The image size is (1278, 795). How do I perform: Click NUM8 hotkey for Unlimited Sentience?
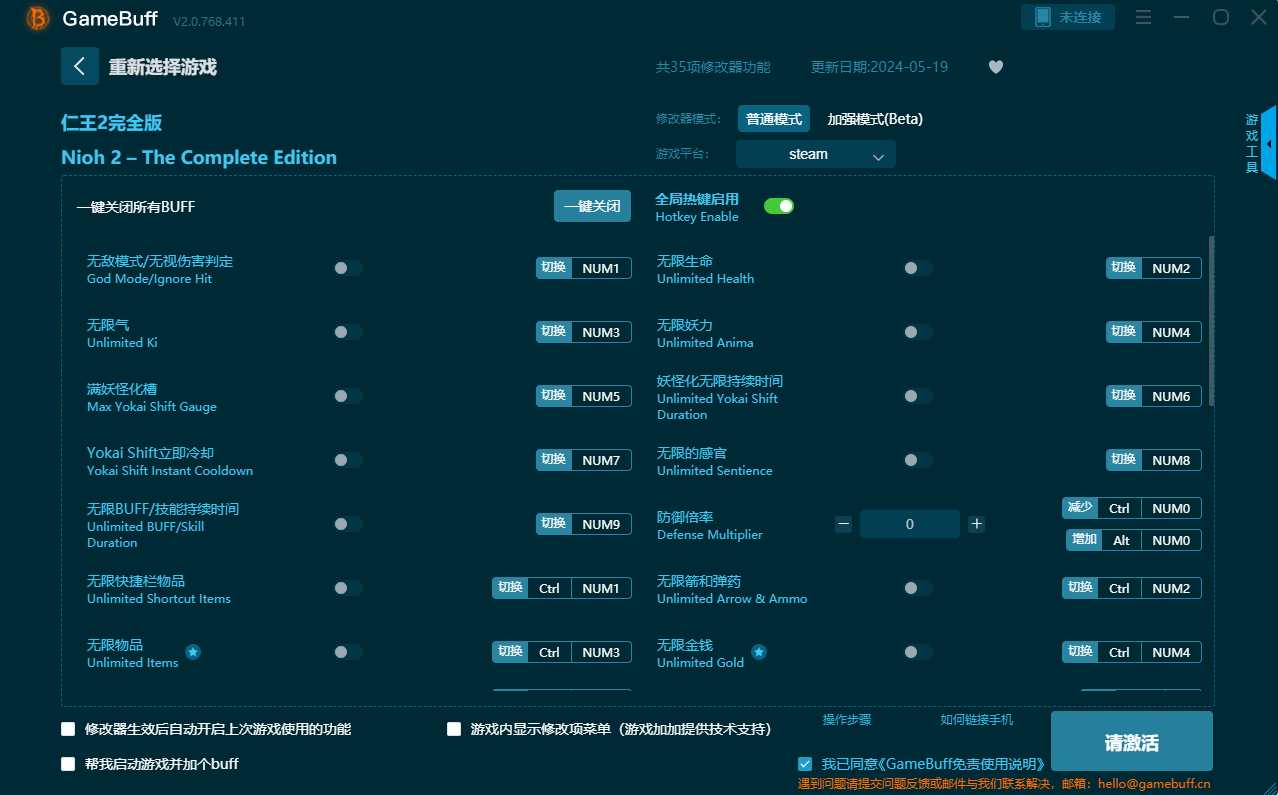click(1171, 460)
